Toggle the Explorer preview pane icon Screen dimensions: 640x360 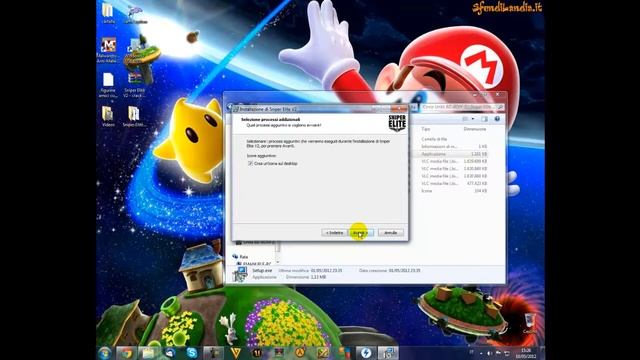[484, 119]
